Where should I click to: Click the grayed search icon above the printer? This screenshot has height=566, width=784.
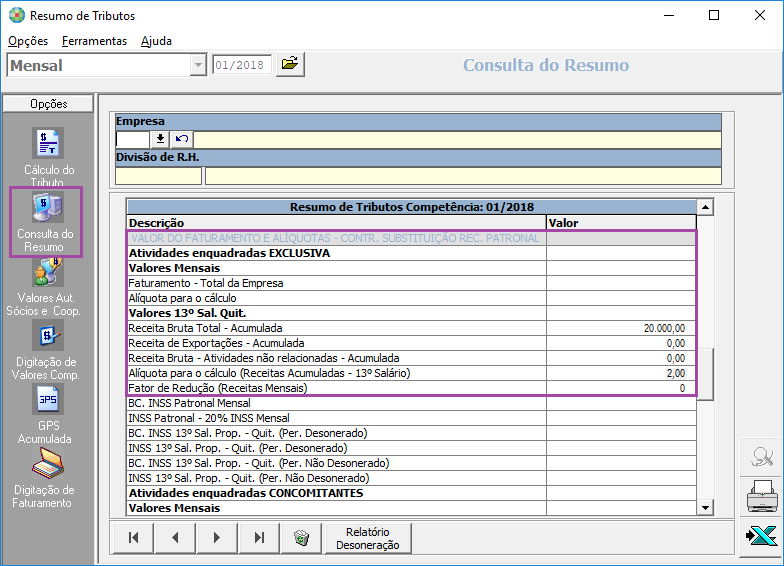click(762, 456)
